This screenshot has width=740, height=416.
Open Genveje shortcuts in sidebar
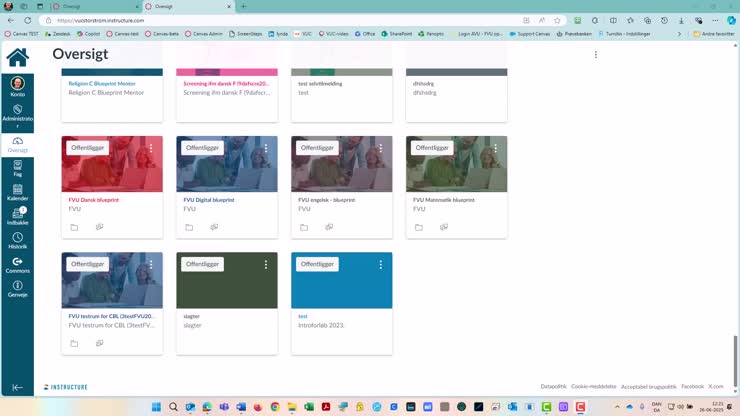point(17,289)
